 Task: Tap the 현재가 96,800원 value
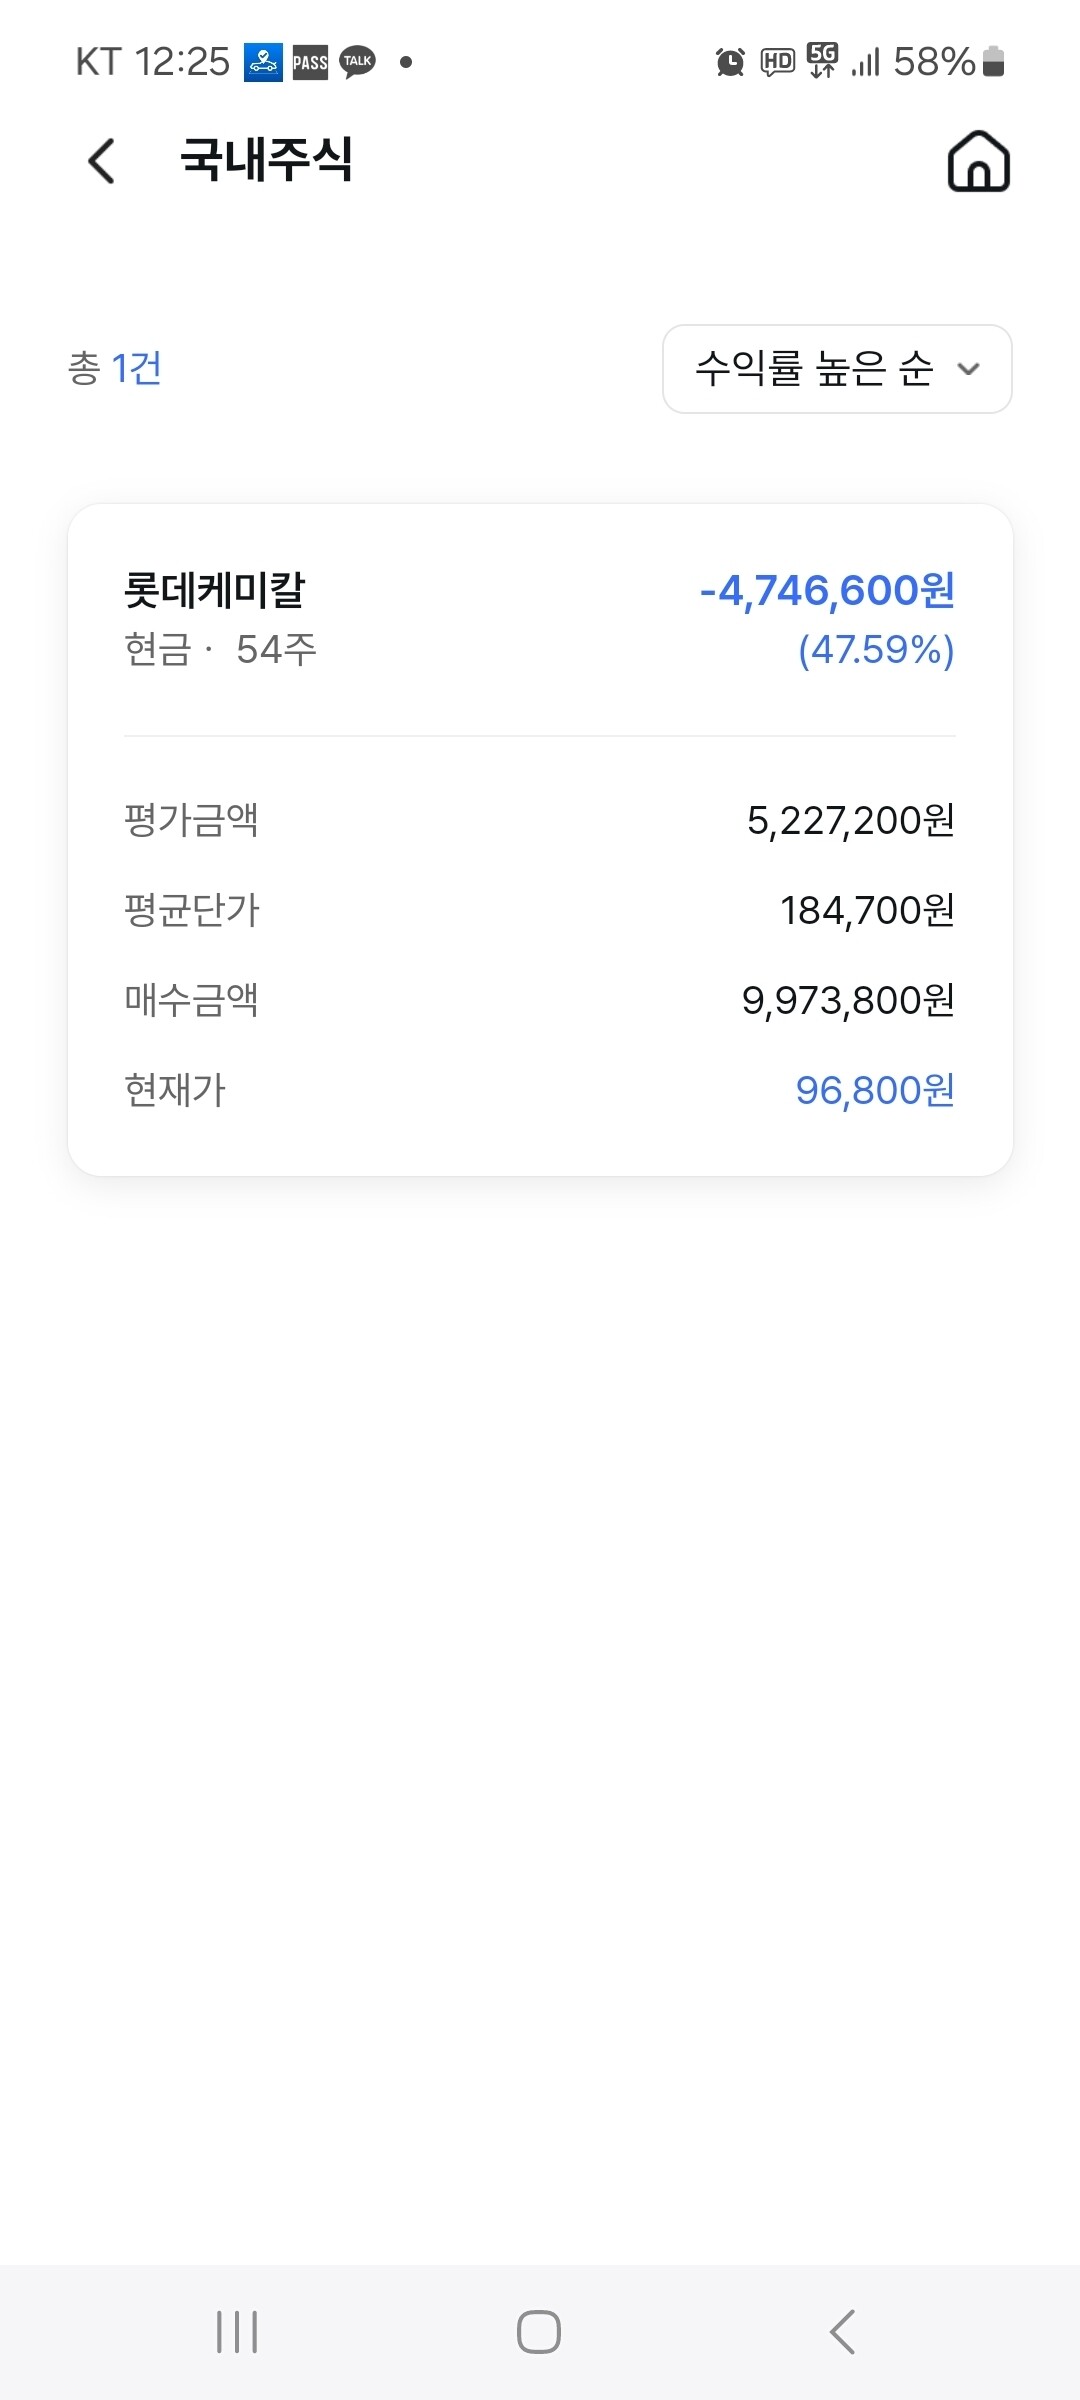[x=875, y=1090]
